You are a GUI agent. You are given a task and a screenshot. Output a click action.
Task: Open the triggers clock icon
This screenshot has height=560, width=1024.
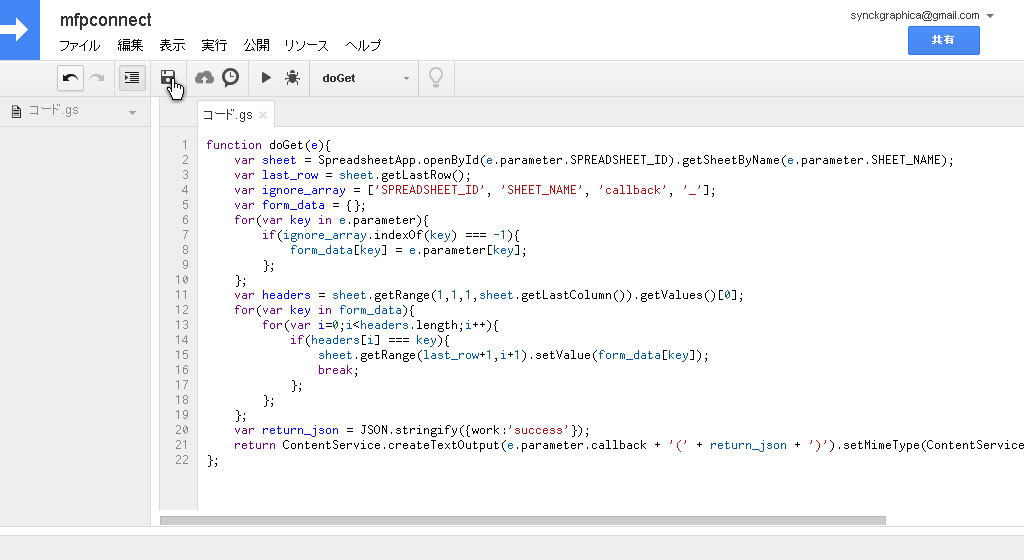230,78
